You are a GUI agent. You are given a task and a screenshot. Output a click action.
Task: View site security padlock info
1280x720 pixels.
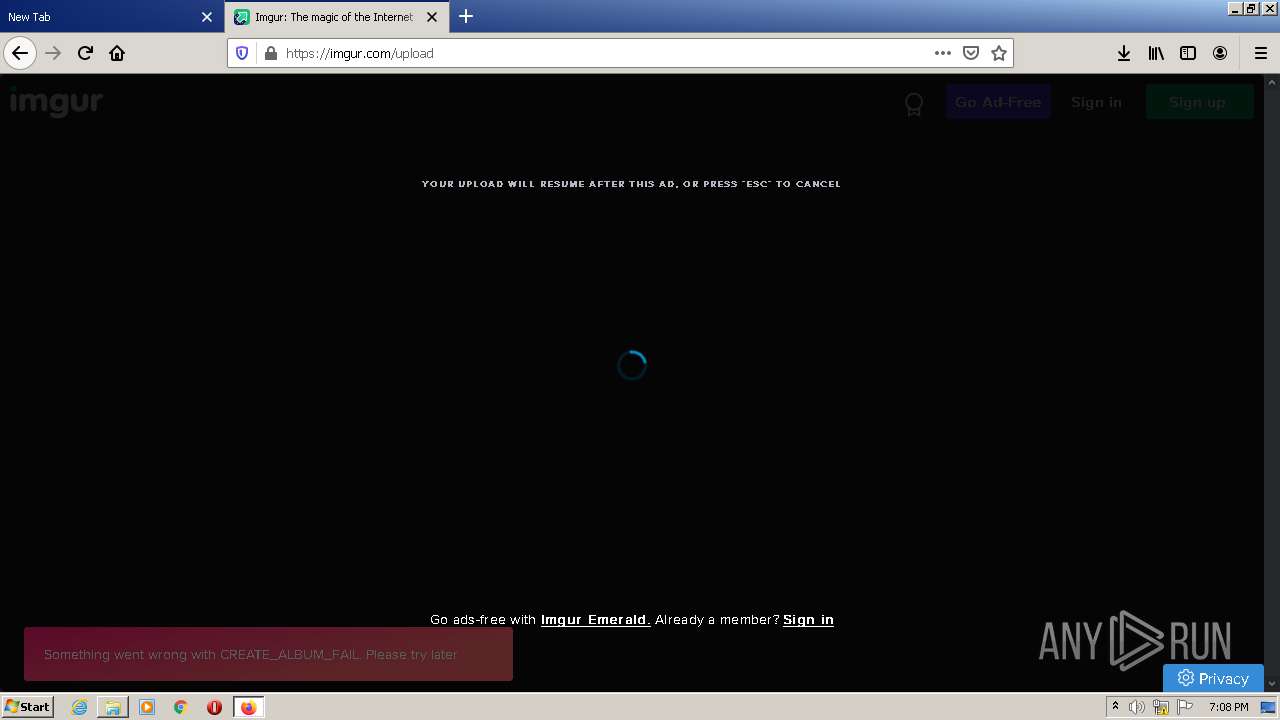(270, 53)
